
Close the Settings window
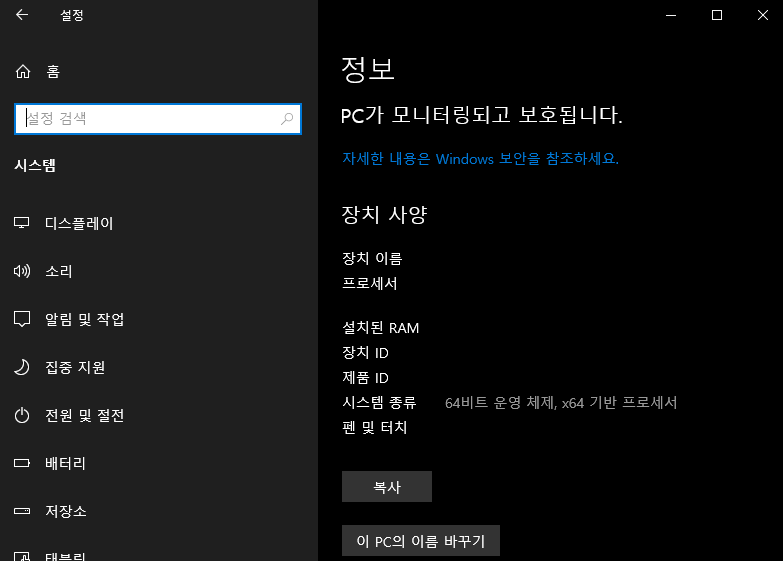click(x=763, y=15)
